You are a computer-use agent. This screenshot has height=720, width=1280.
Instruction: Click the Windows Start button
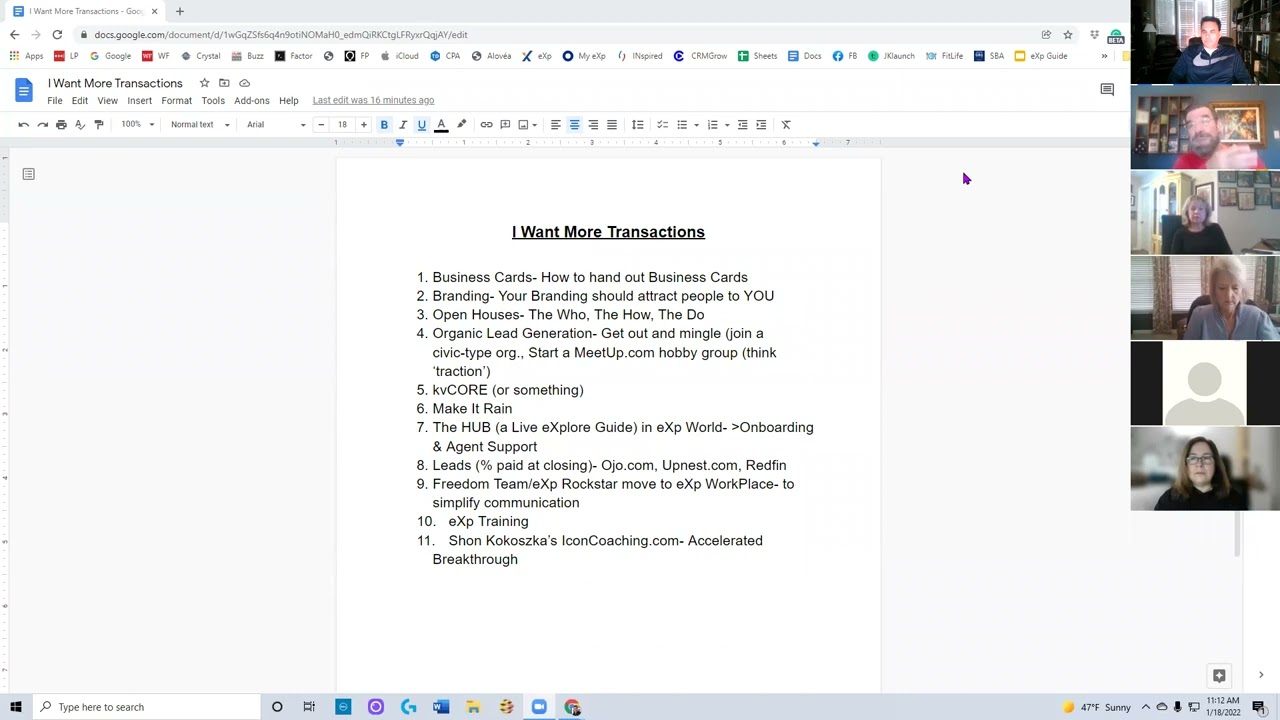point(15,707)
